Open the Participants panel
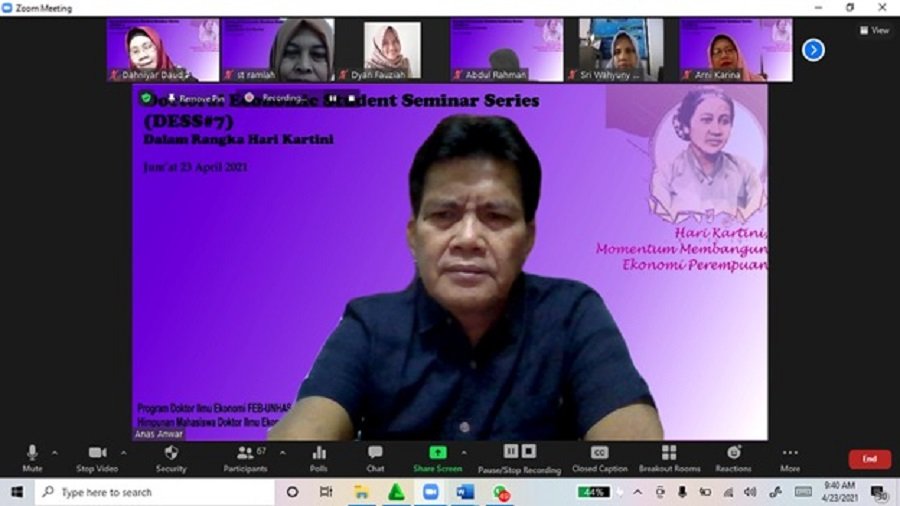 pyautogui.click(x=246, y=458)
